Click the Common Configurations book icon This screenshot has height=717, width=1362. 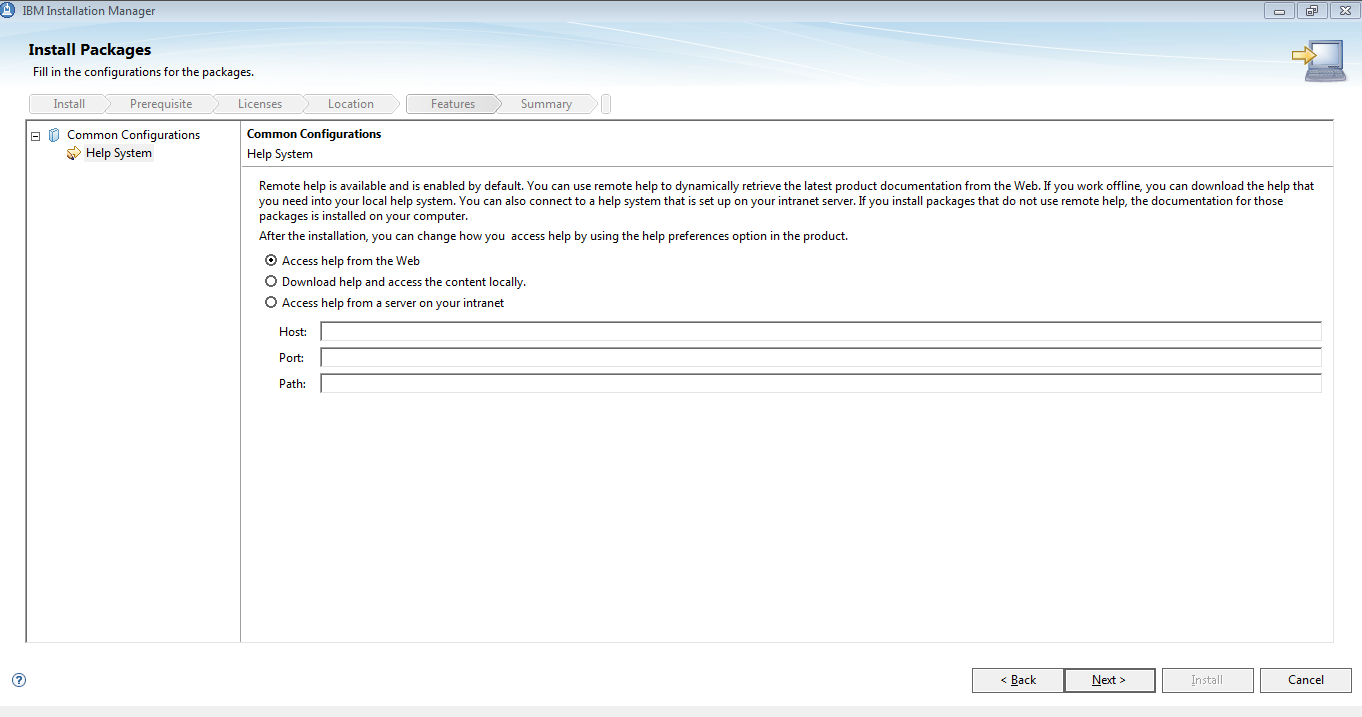(x=54, y=135)
